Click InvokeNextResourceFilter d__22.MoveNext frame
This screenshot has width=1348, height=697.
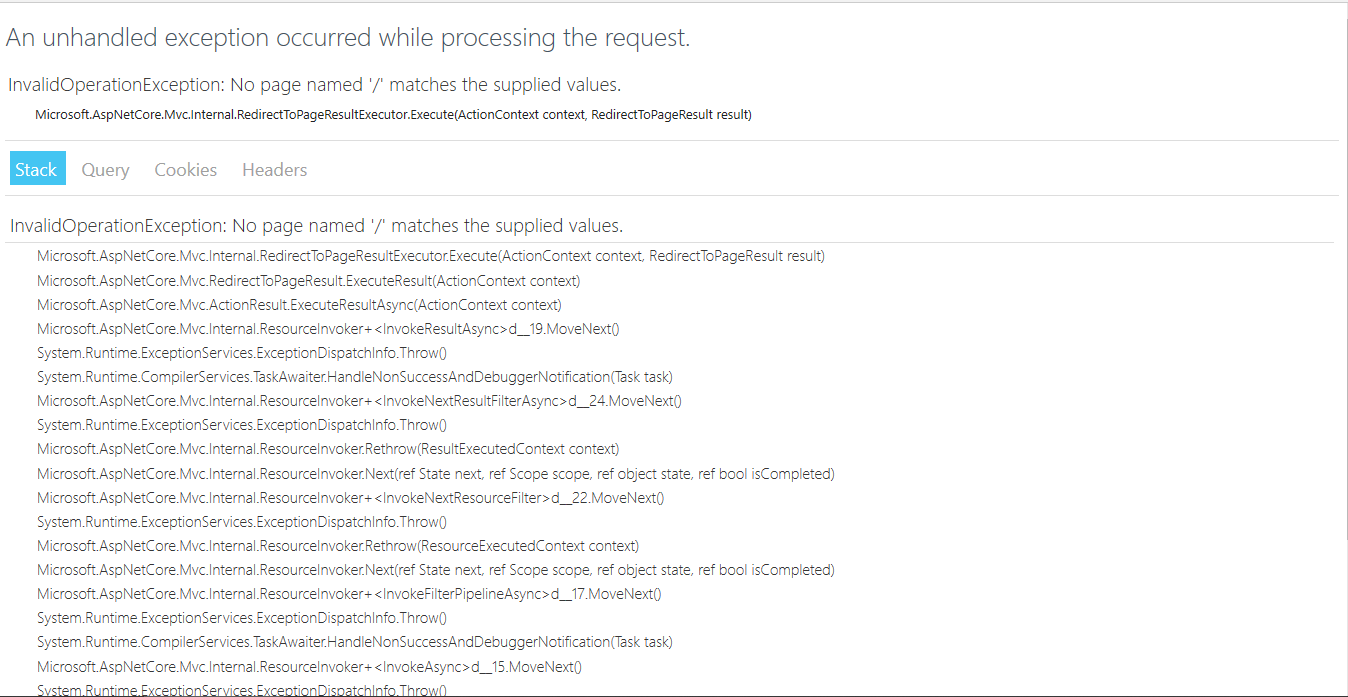(350, 497)
